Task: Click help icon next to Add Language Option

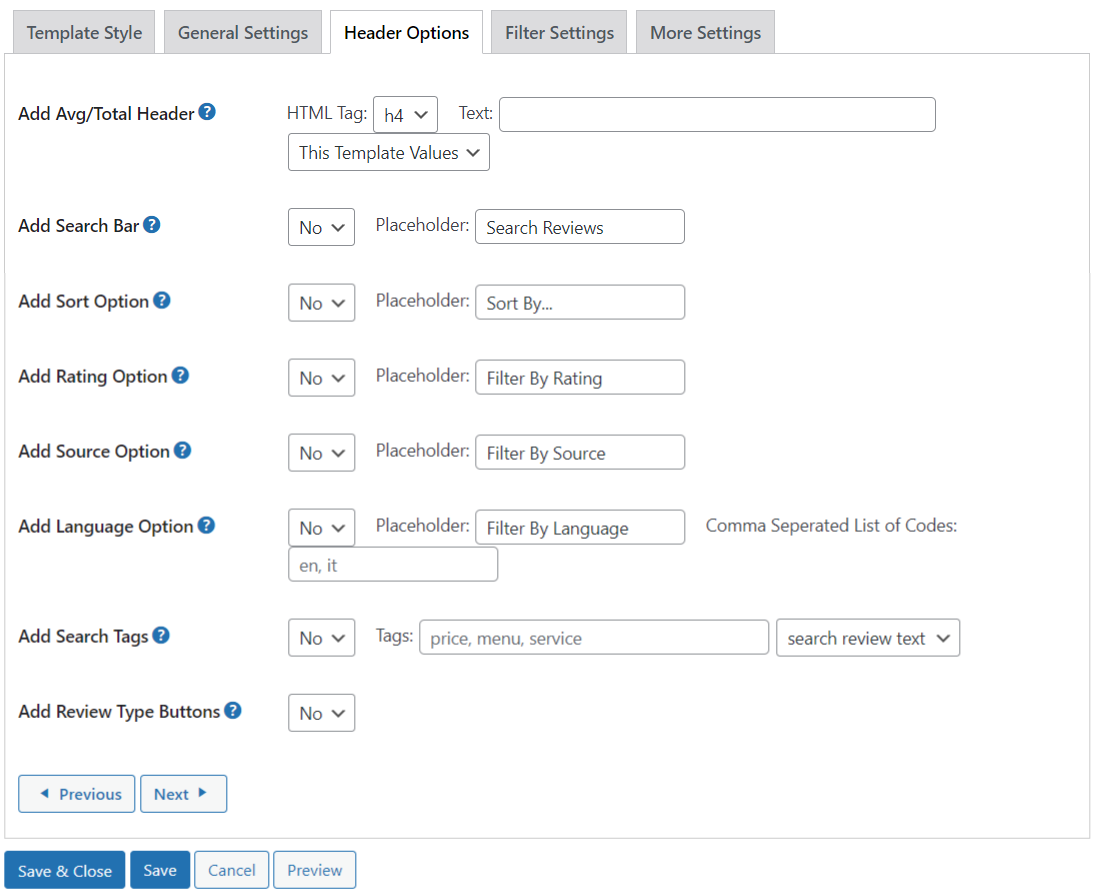Action: (206, 525)
